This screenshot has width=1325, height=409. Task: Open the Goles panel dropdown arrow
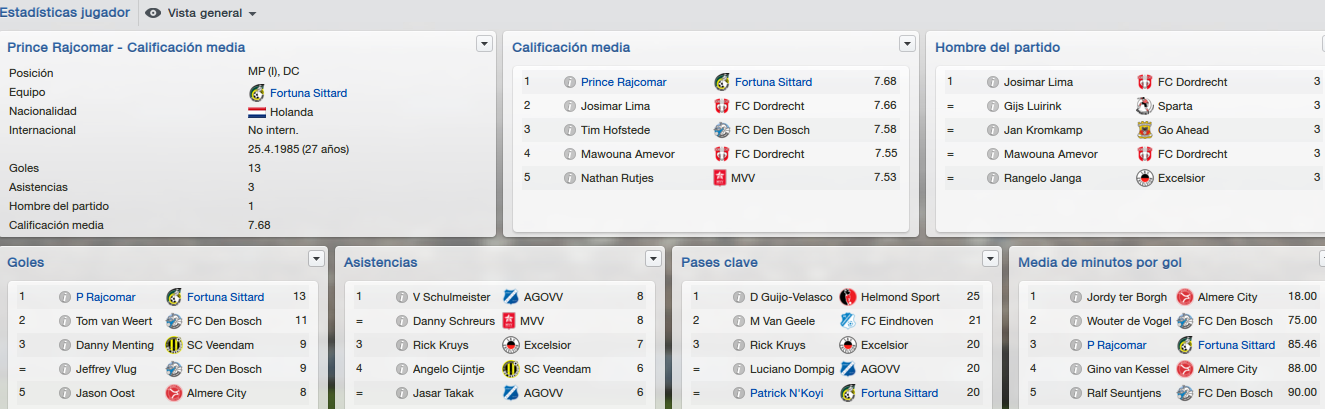tap(316, 258)
